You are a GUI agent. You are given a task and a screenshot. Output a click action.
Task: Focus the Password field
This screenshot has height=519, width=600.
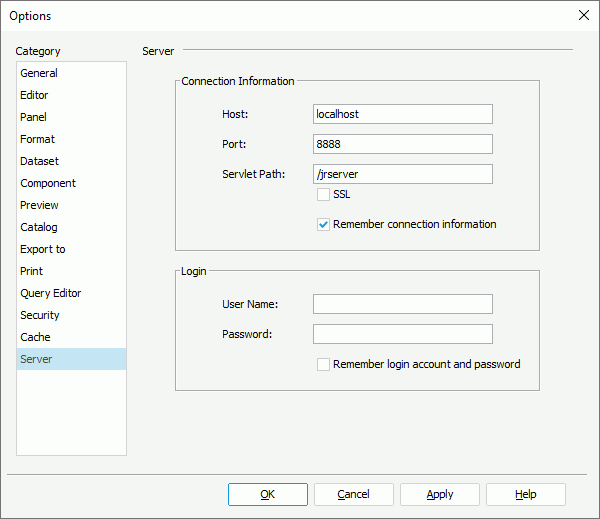click(403, 334)
